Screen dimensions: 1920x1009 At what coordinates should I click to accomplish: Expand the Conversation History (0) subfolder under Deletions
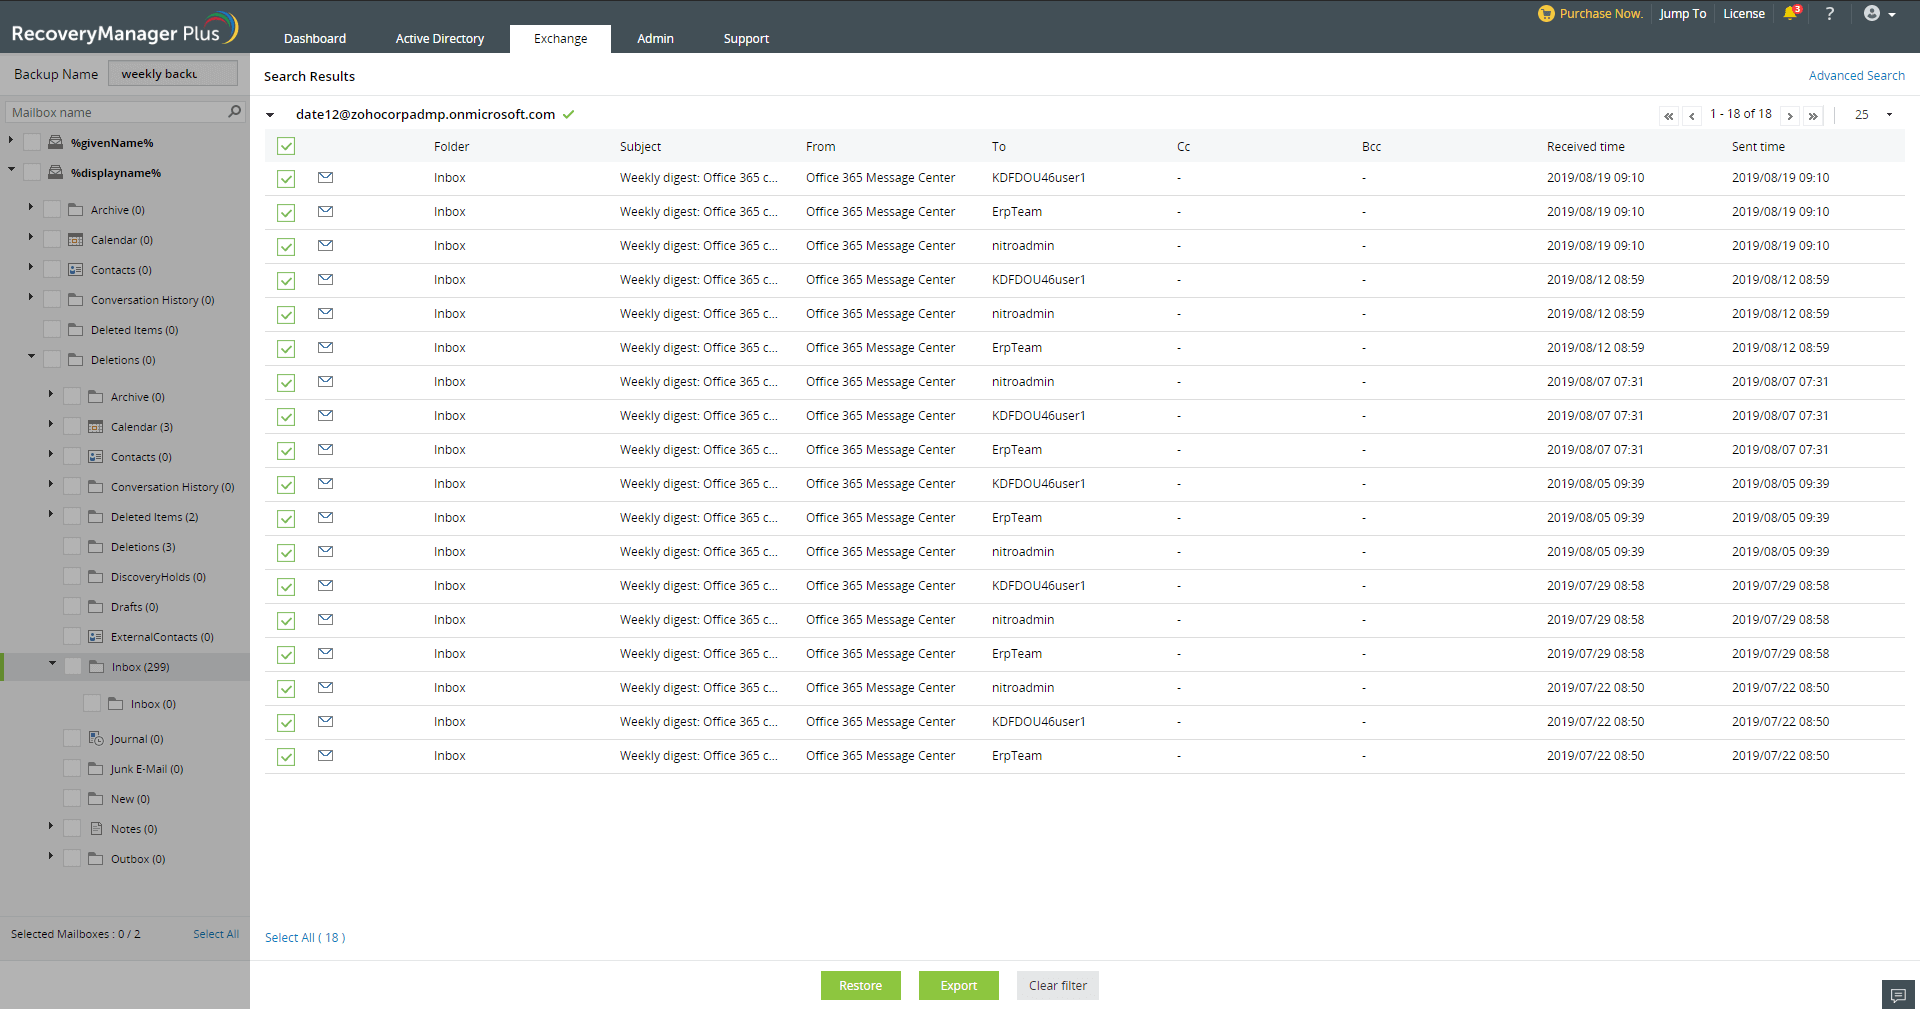click(51, 484)
